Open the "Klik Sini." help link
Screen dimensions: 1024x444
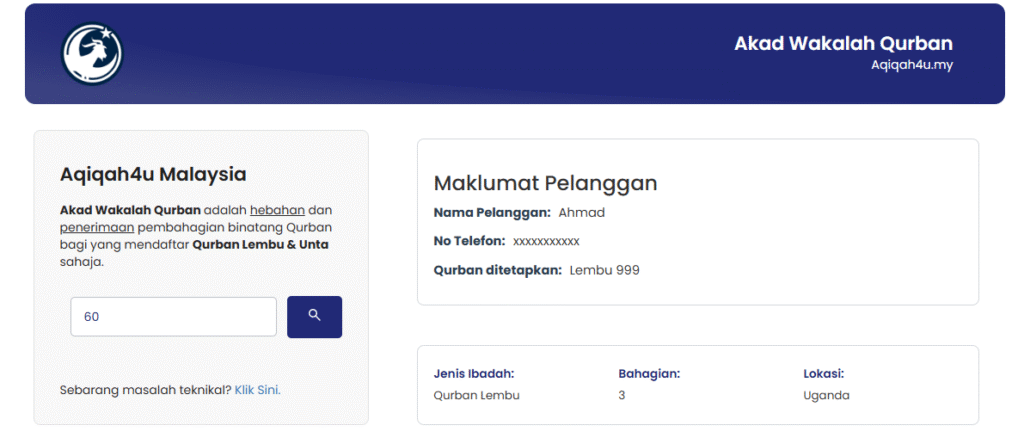coord(258,389)
